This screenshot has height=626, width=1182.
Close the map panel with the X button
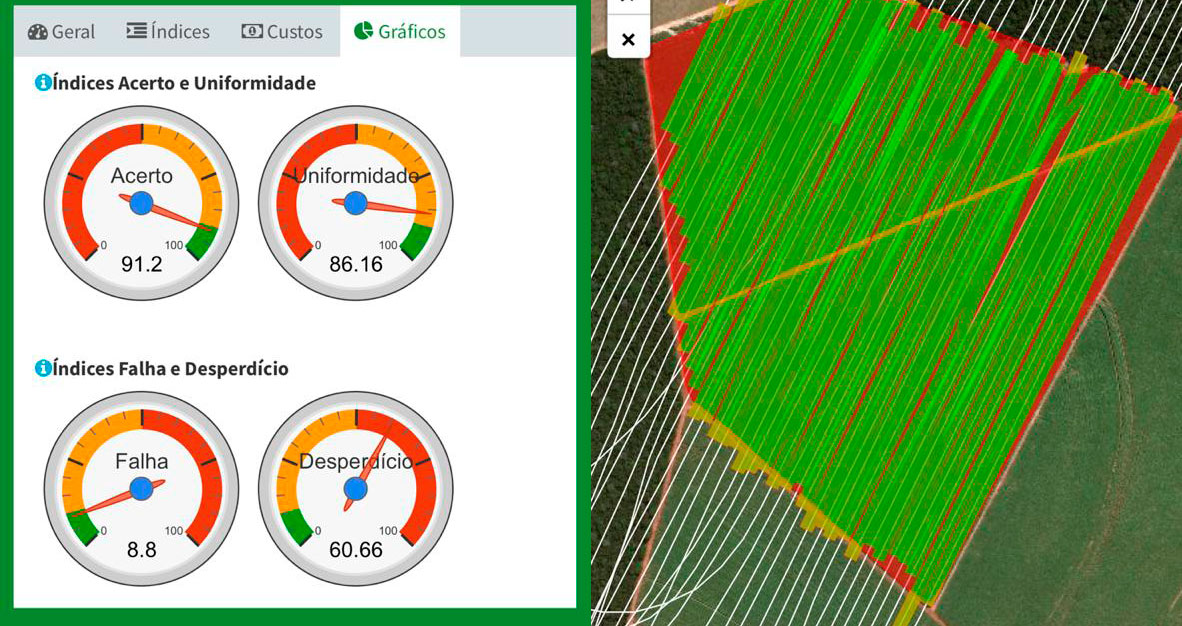(628, 39)
